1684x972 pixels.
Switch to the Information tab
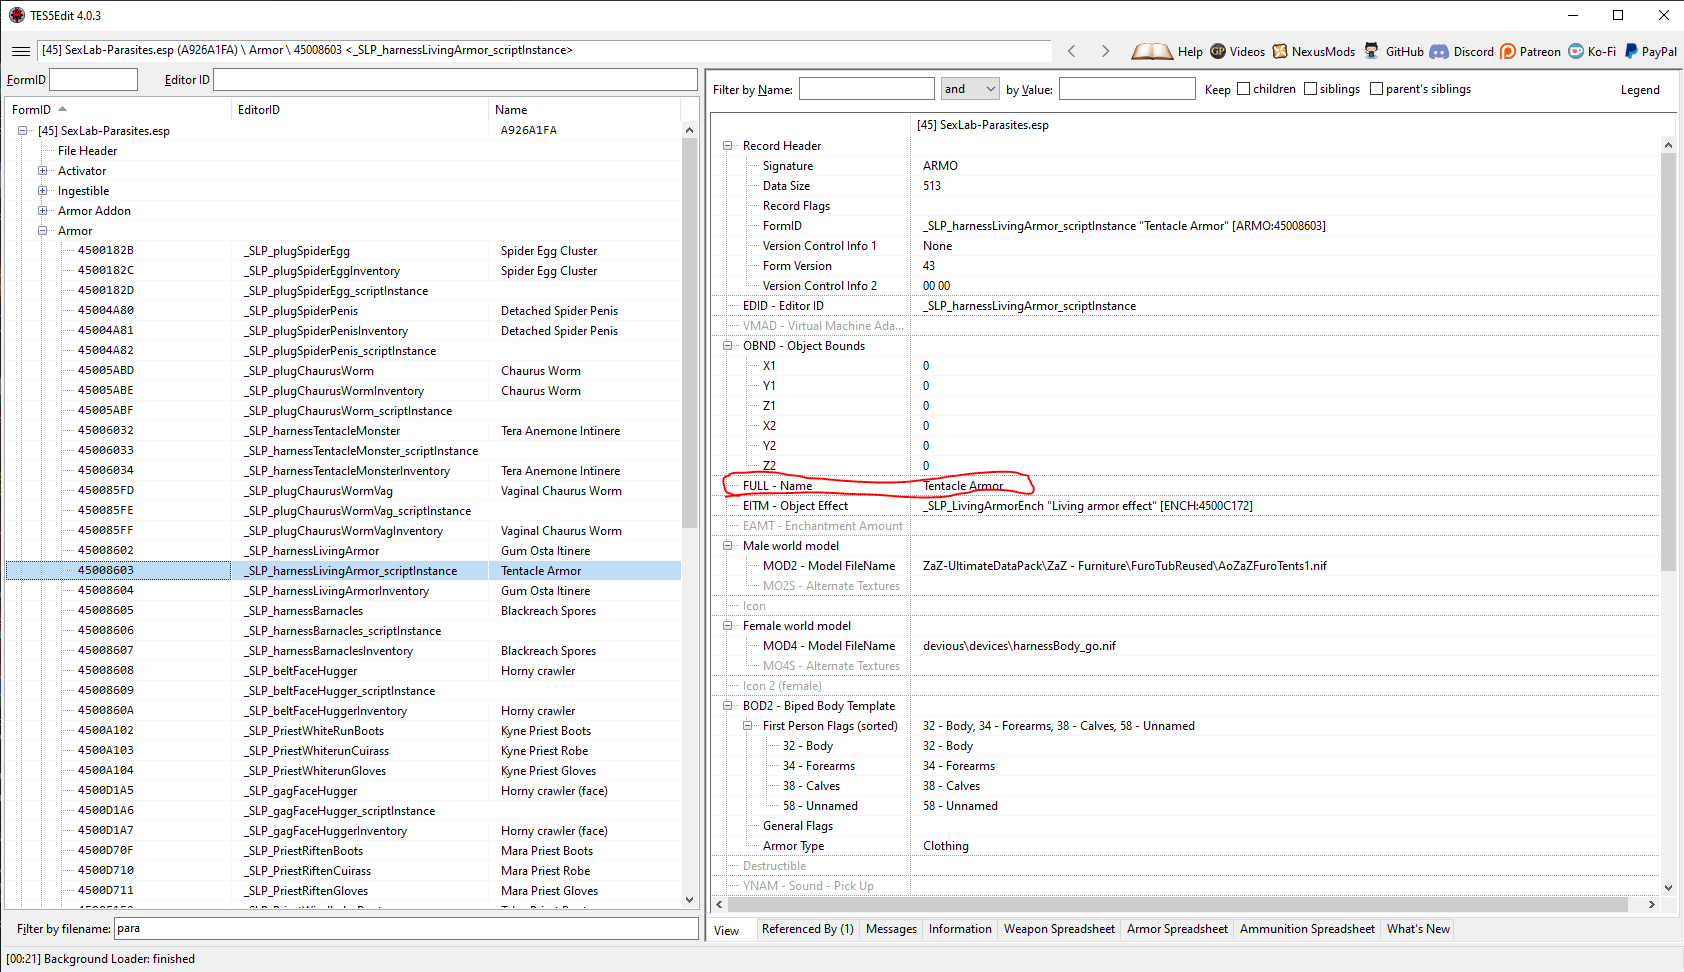(x=960, y=929)
